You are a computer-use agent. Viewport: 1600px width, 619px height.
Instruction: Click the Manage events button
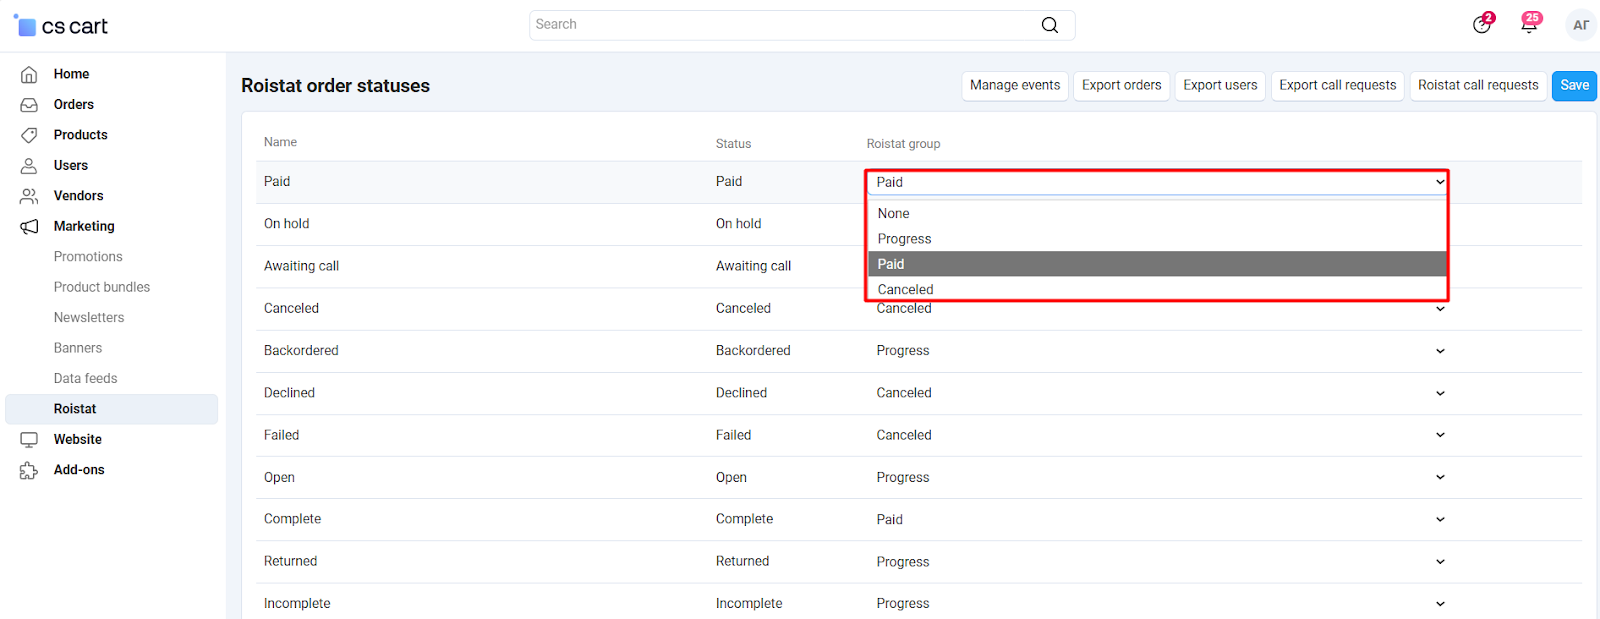click(1015, 86)
